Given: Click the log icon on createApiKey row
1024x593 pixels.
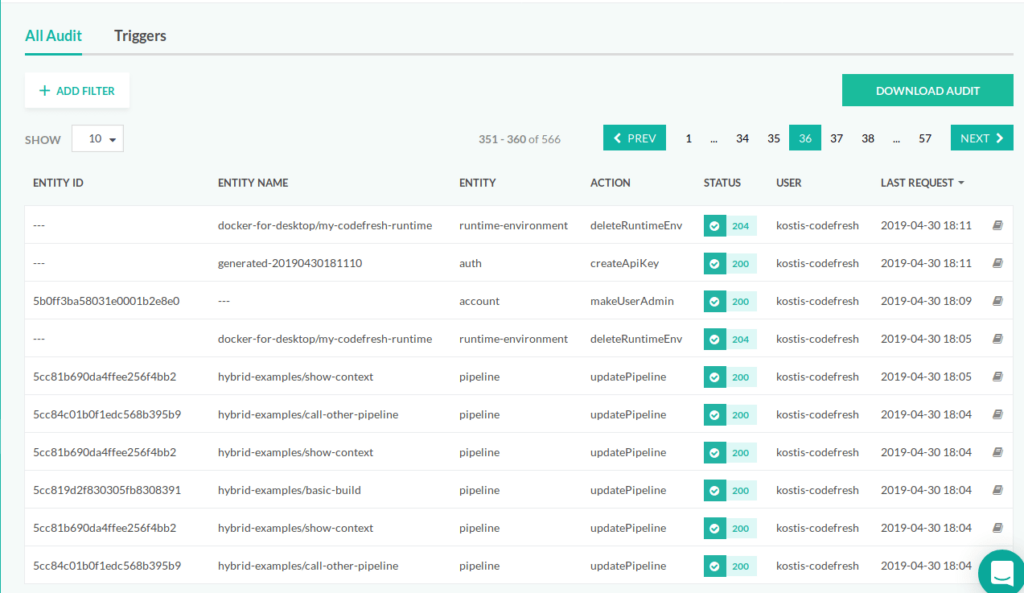Looking at the screenshot, I should coord(997,263).
